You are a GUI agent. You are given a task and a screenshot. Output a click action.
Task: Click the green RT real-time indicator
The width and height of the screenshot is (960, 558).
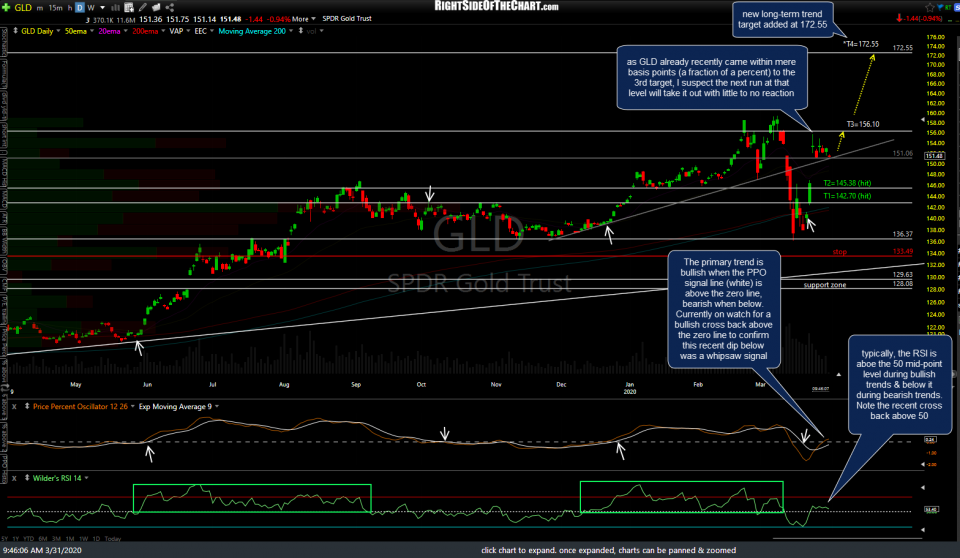[948, 7]
